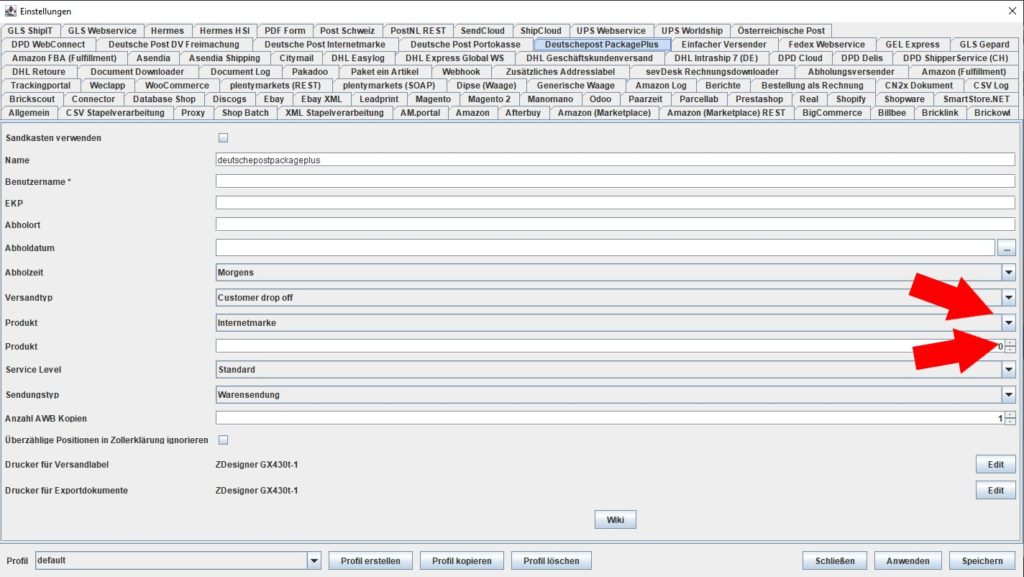Open the Hermes HSI tab
Image resolution: width=1024 pixels, height=577 pixels.
[x=225, y=31]
